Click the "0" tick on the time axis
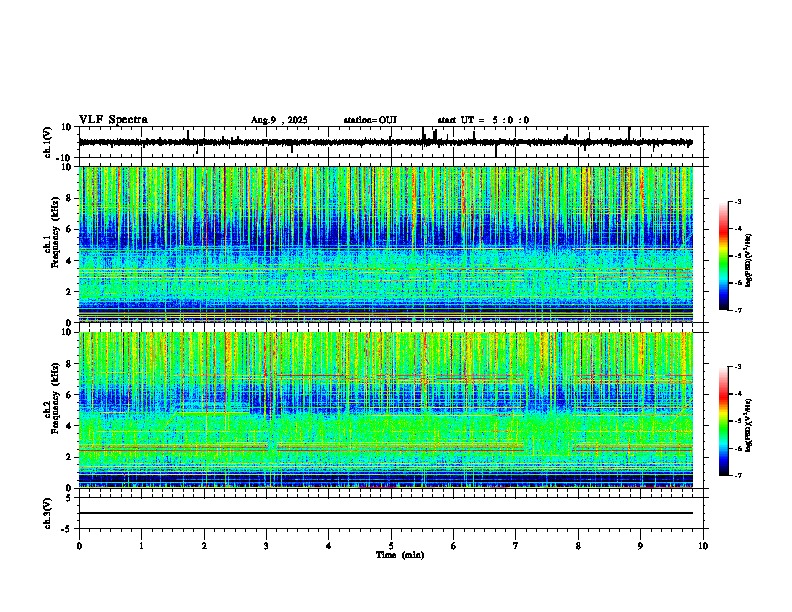The width and height of the screenshot is (792, 612). coord(79,546)
